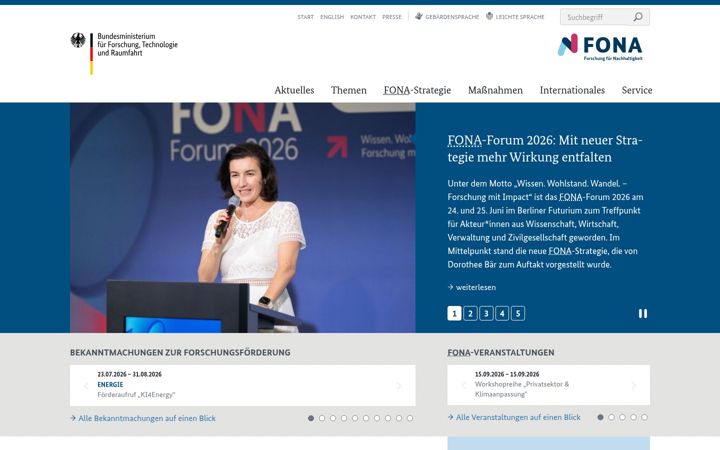
Task: Open the Gebärdensprache sign language link
Action: (447, 17)
